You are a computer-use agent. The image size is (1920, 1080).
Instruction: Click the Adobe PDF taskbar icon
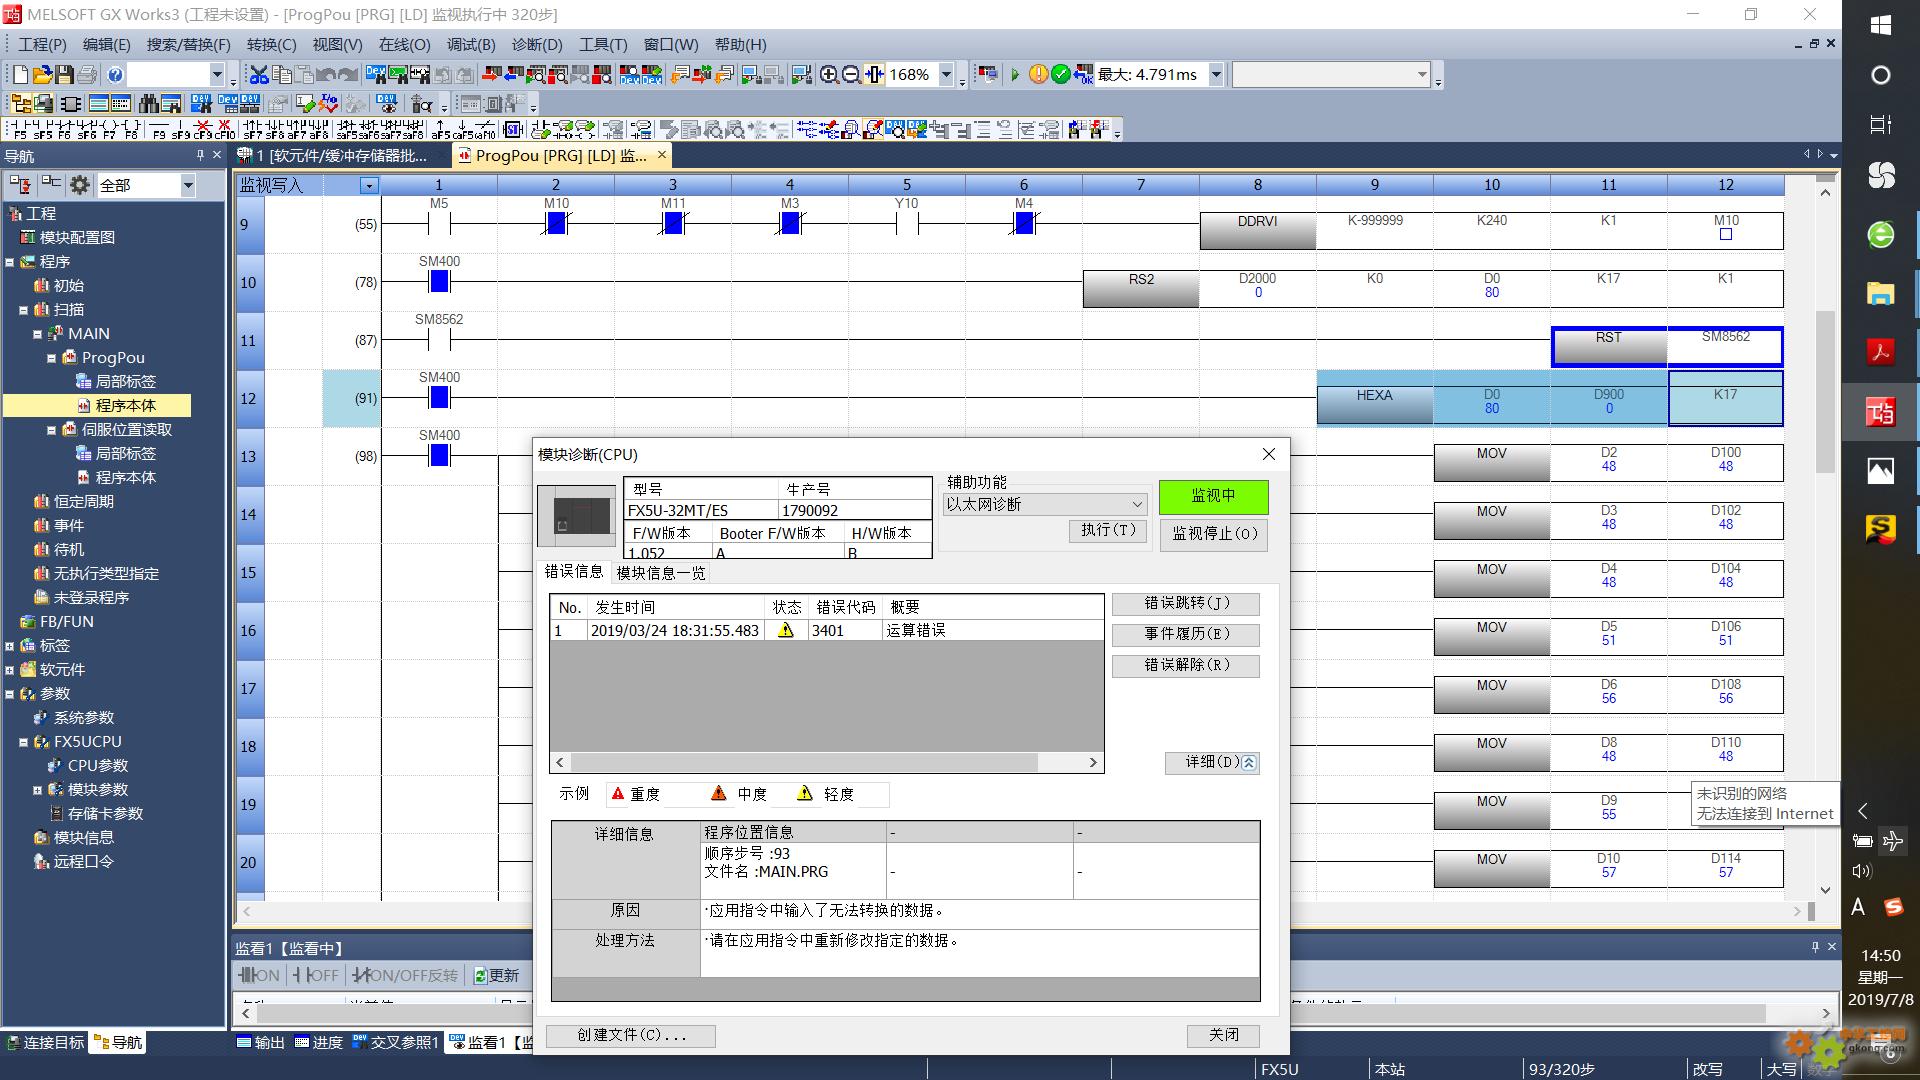click(x=1880, y=352)
